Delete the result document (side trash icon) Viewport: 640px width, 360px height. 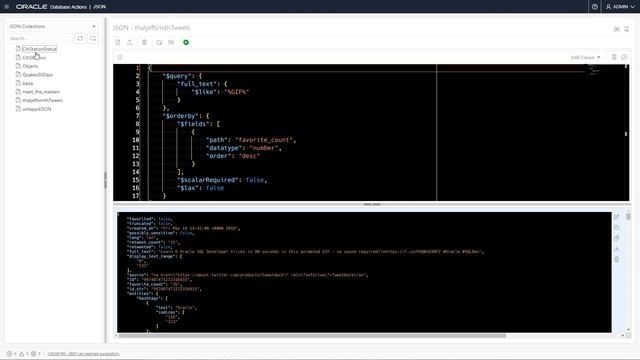617,259
